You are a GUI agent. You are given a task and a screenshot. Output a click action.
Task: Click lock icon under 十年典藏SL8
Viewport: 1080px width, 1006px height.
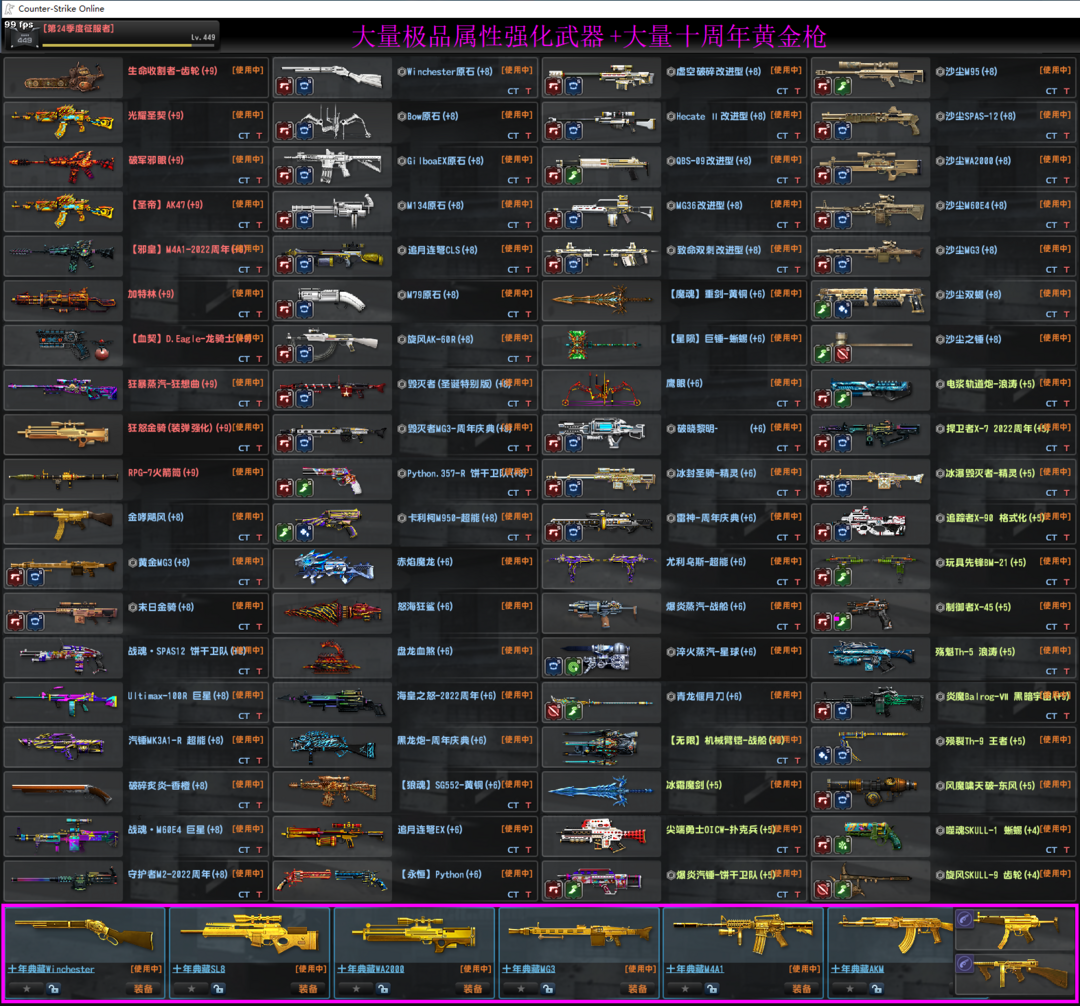point(217,989)
